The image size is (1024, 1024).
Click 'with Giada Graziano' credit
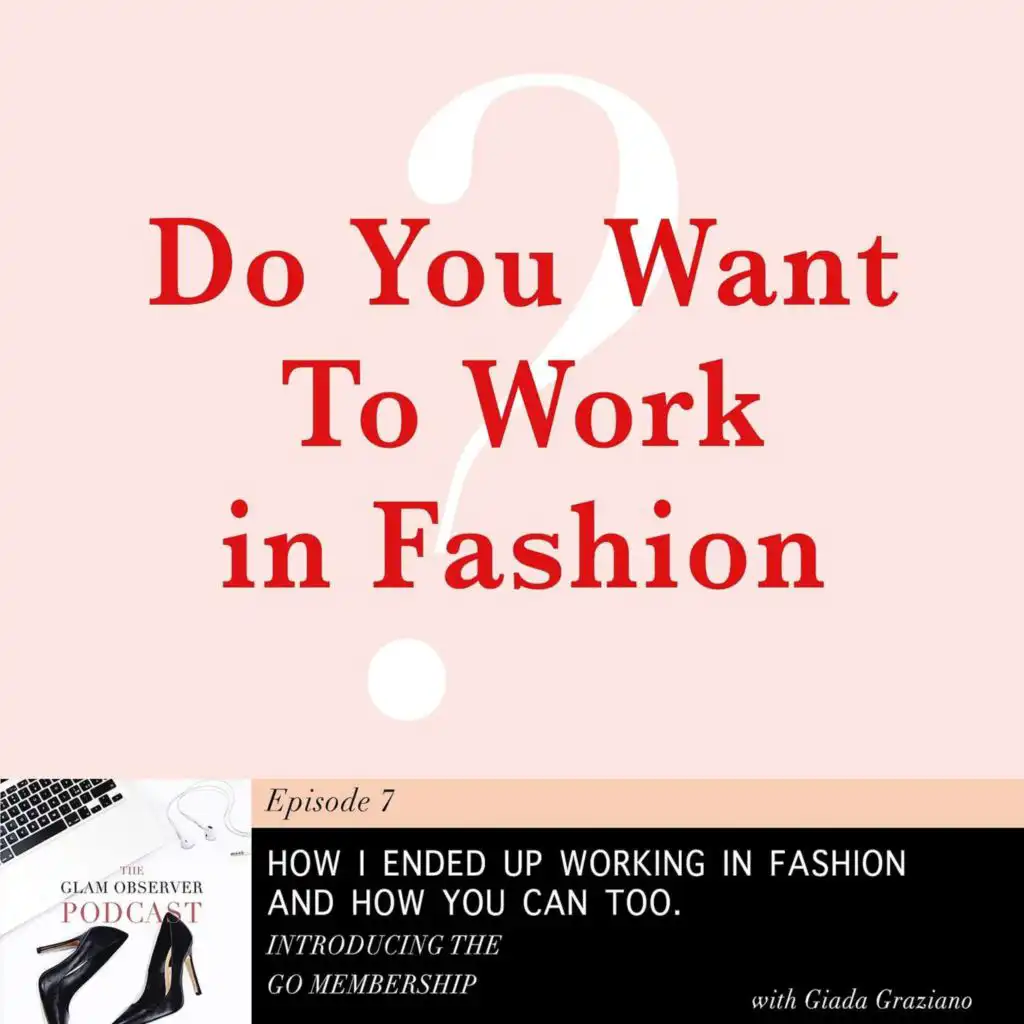(861, 1000)
